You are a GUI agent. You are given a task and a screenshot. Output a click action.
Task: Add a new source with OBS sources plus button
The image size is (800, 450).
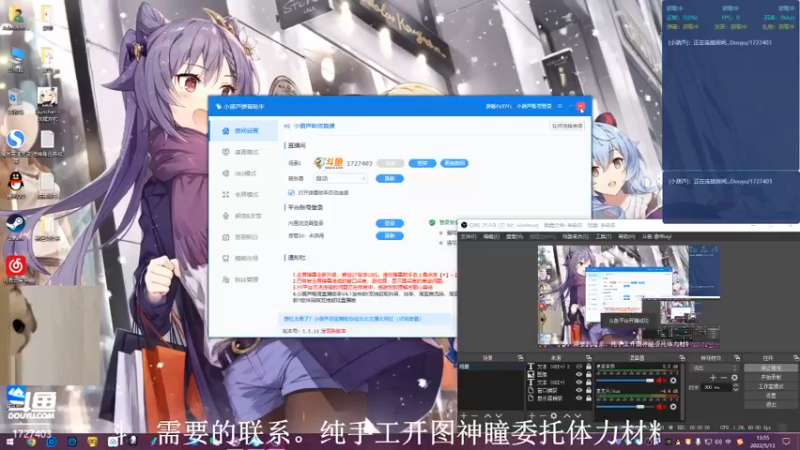[532, 416]
